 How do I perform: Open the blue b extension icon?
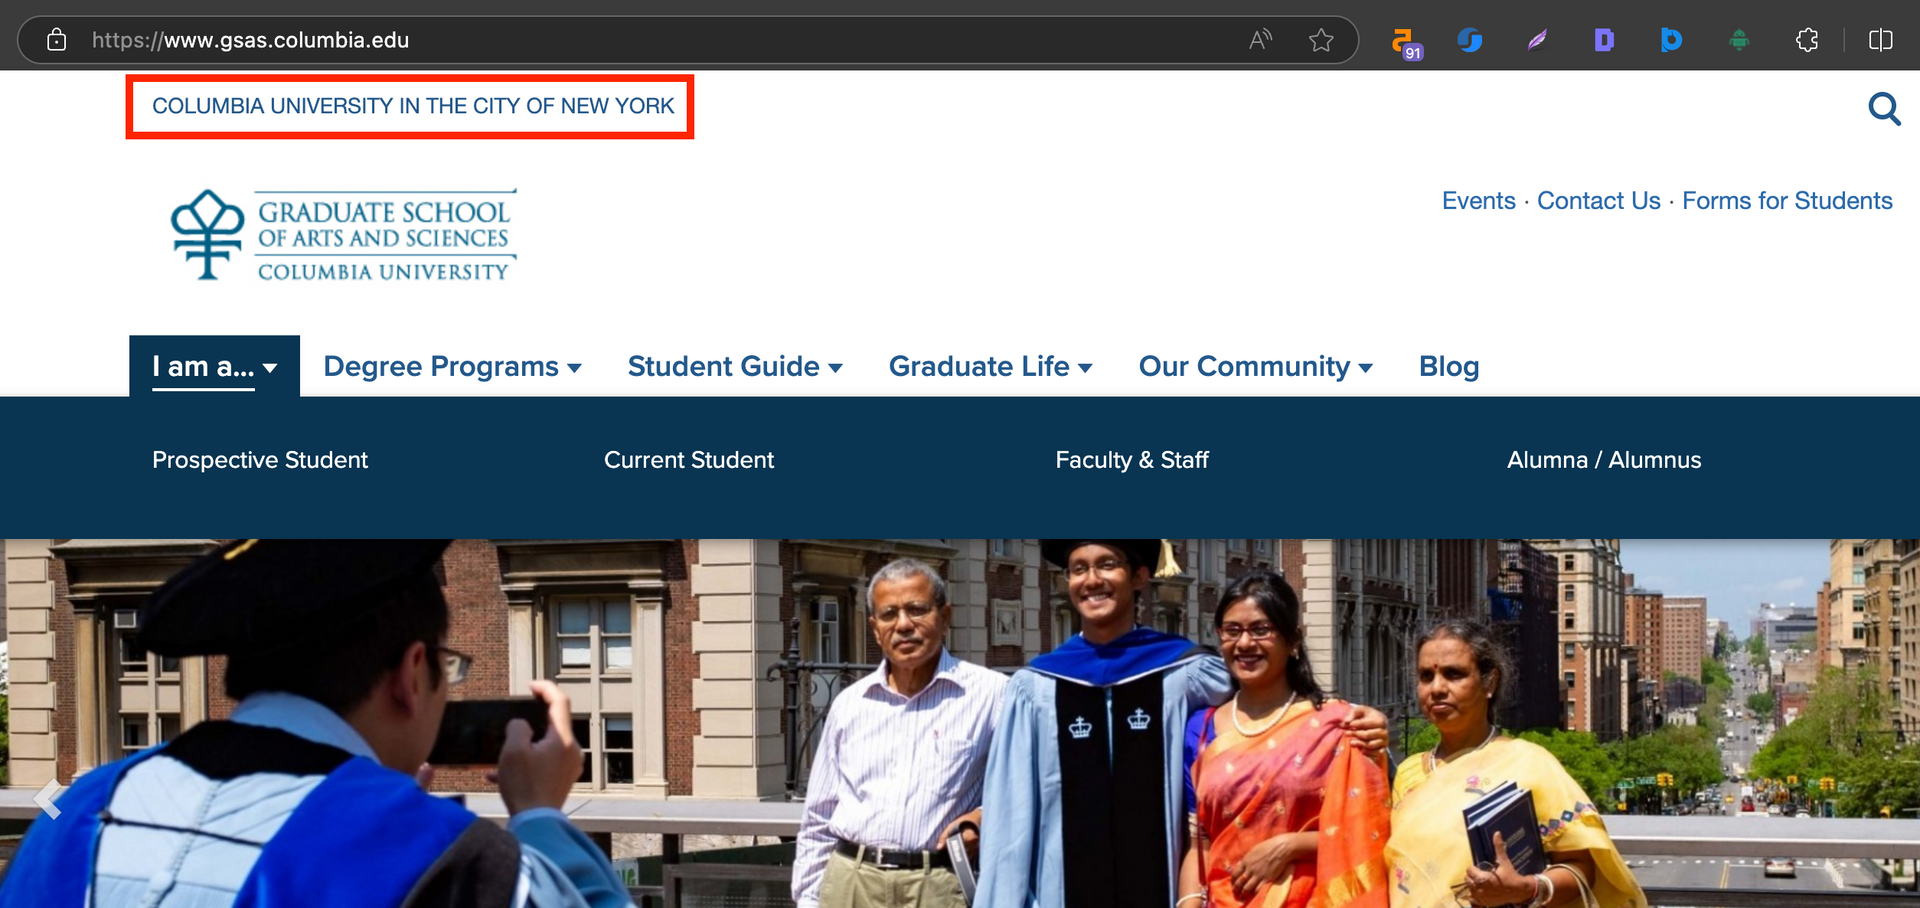click(1671, 40)
